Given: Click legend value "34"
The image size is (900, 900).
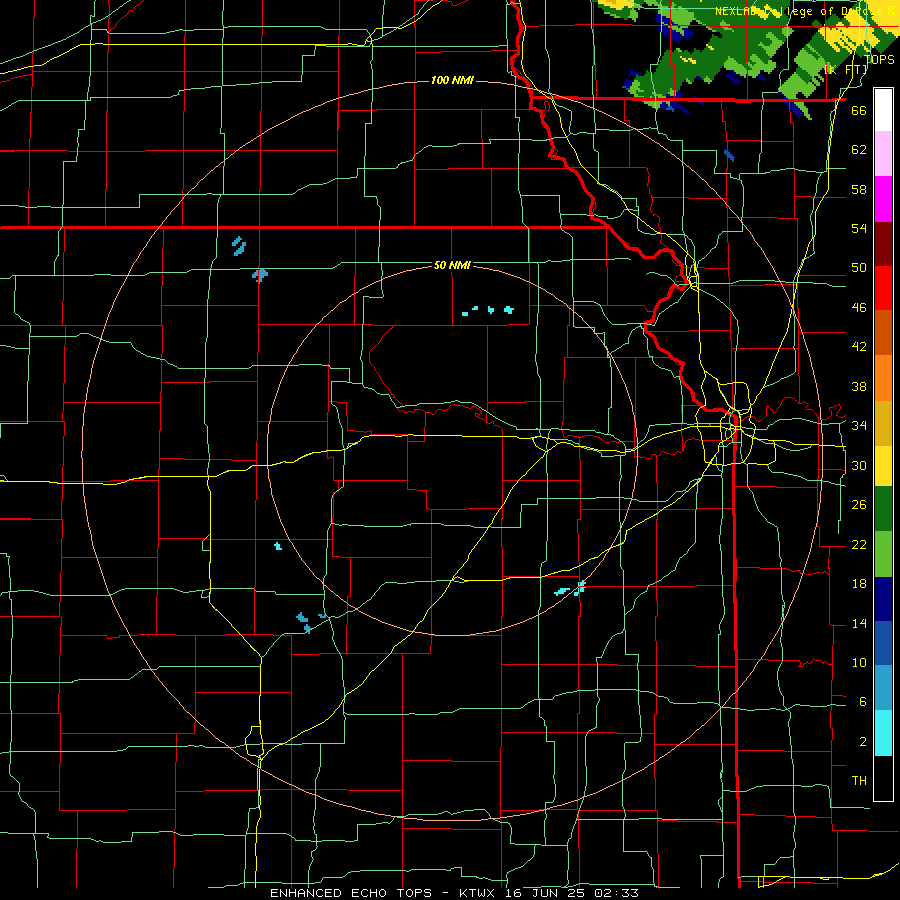Looking at the screenshot, I should pyautogui.click(x=859, y=426).
